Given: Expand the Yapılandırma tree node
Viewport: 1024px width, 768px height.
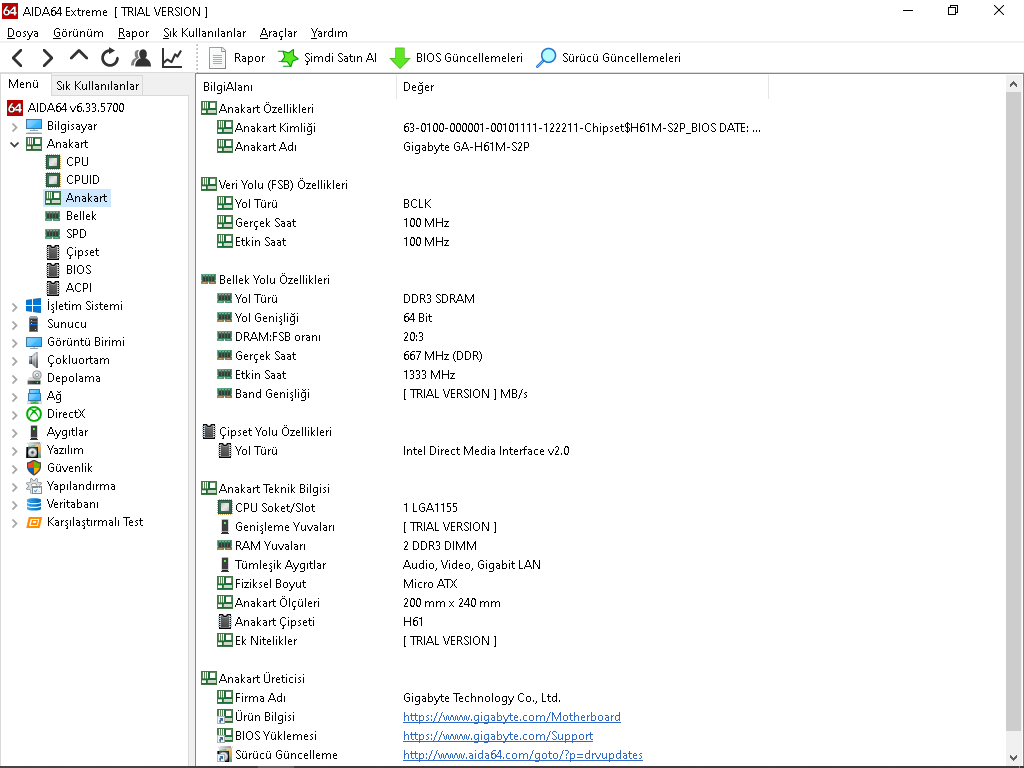Looking at the screenshot, I should pos(14,487).
